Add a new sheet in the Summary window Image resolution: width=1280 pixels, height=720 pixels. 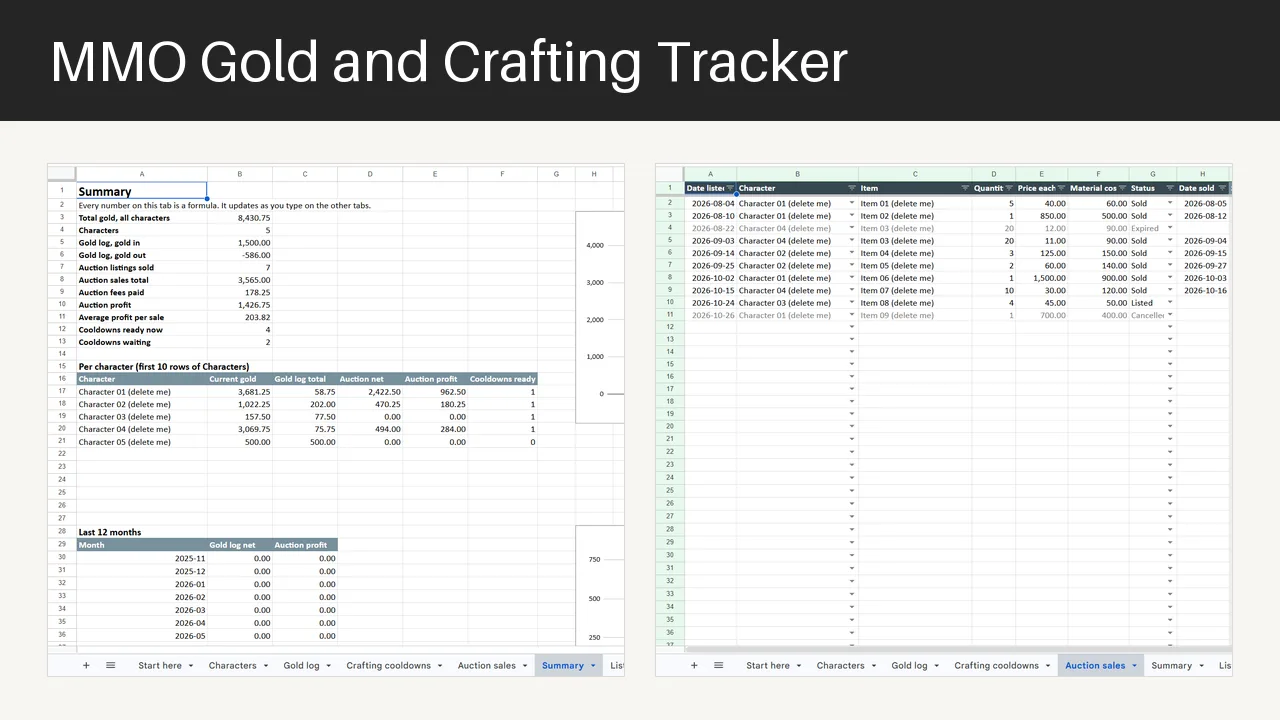[x=86, y=665]
